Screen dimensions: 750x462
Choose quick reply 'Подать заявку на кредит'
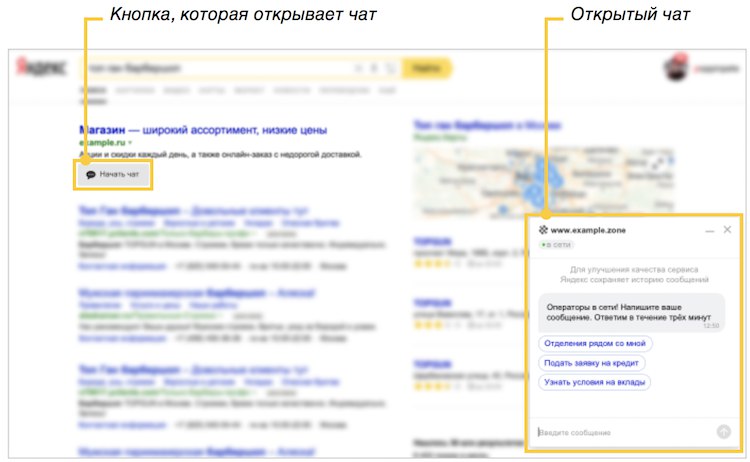pyautogui.click(x=592, y=363)
